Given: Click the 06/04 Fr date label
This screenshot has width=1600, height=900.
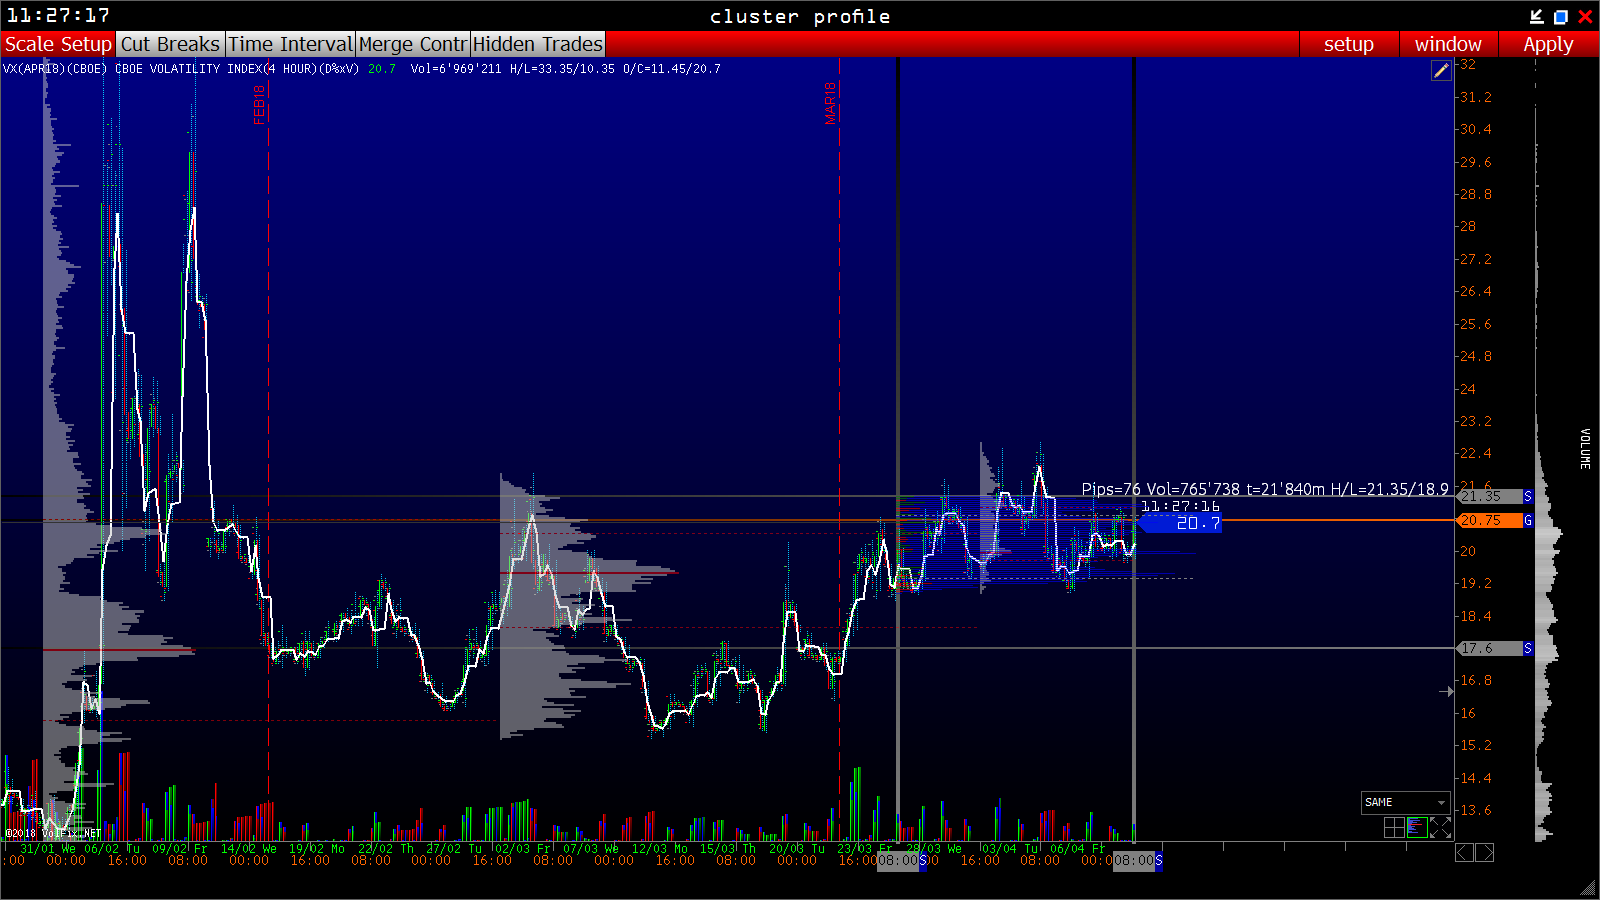Looking at the screenshot, I should click(x=1078, y=849).
